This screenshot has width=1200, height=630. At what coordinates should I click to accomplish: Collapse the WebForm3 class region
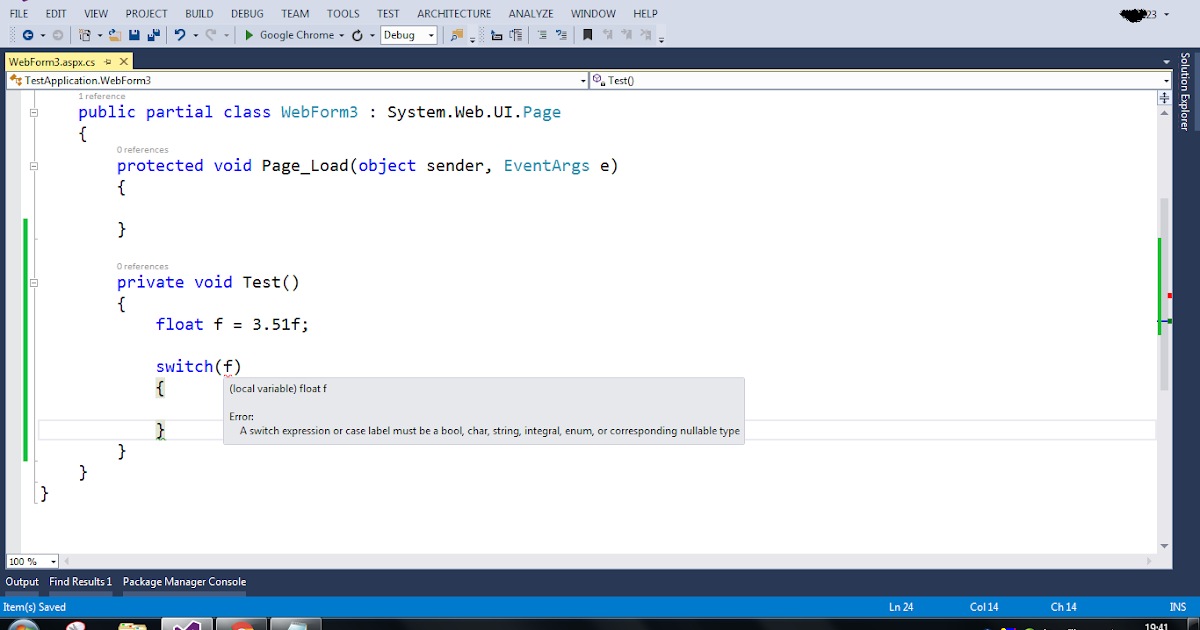(33, 112)
